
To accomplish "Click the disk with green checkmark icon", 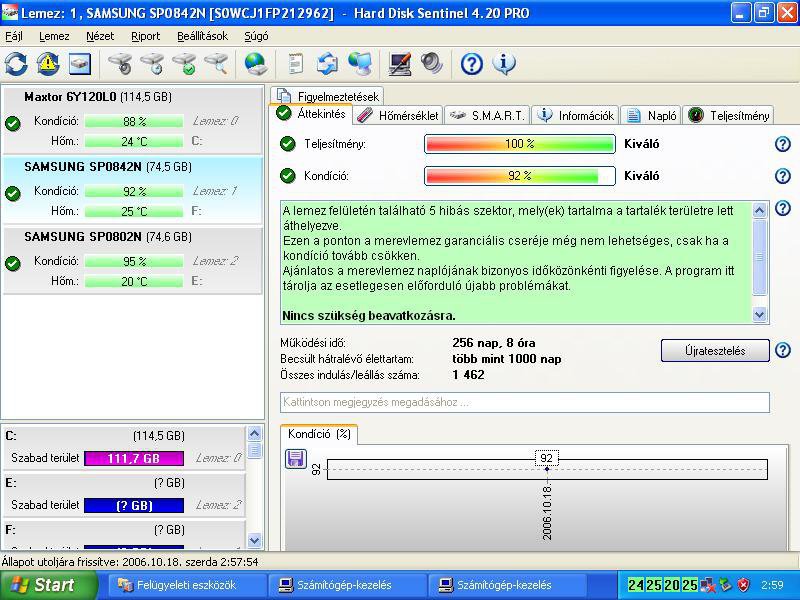I will coord(185,64).
